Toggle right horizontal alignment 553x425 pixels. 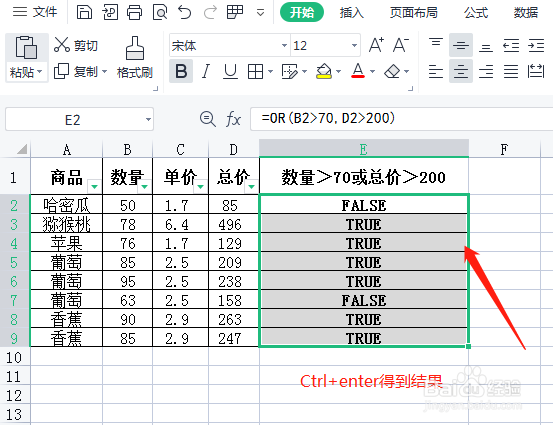[x=486, y=71]
